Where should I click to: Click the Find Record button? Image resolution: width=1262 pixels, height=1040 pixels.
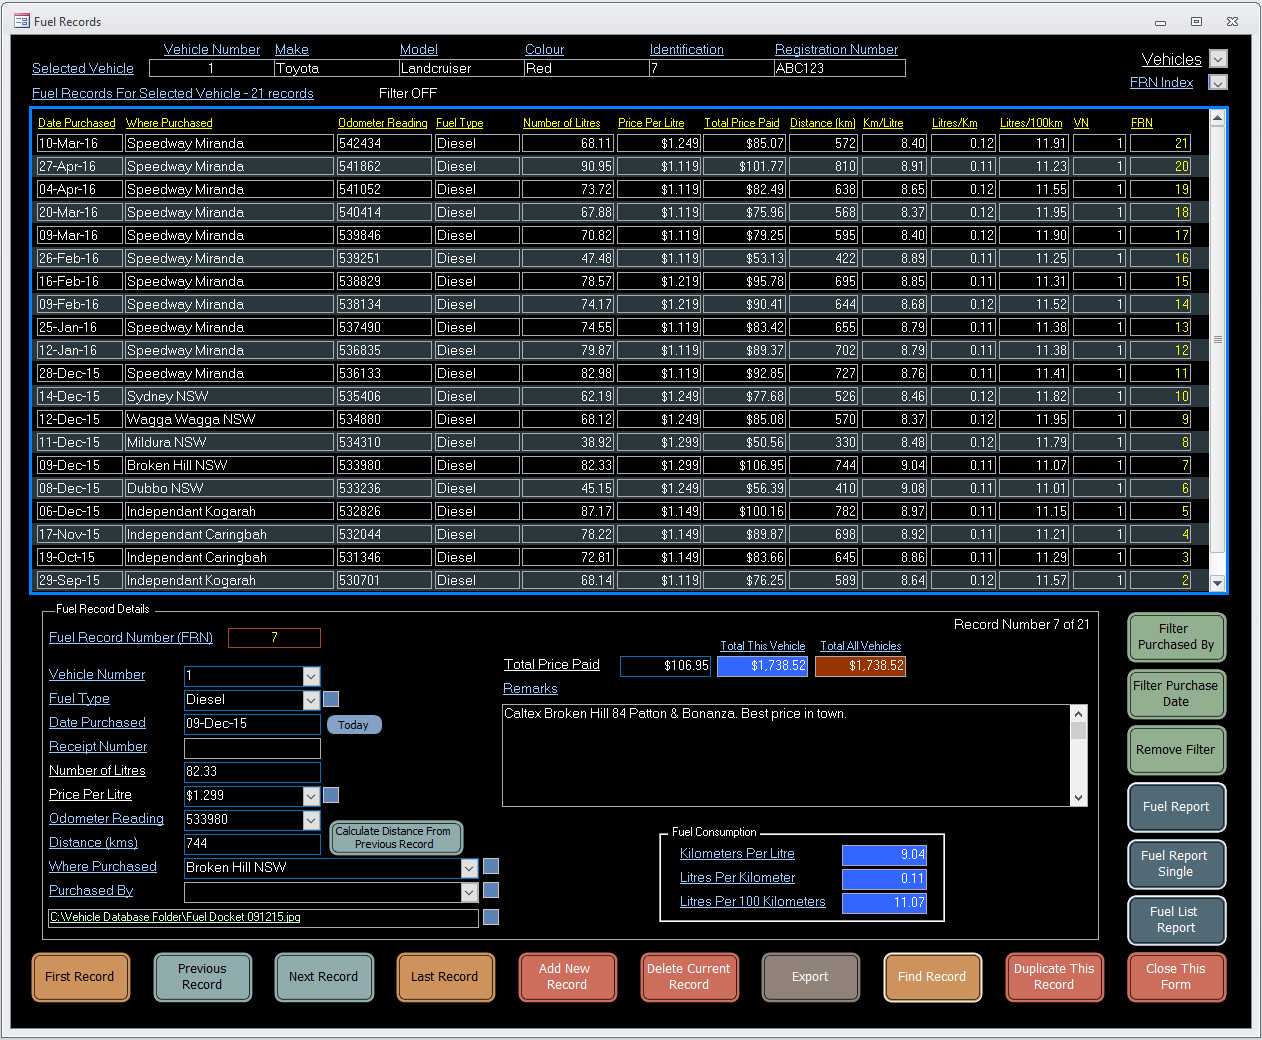tap(932, 977)
